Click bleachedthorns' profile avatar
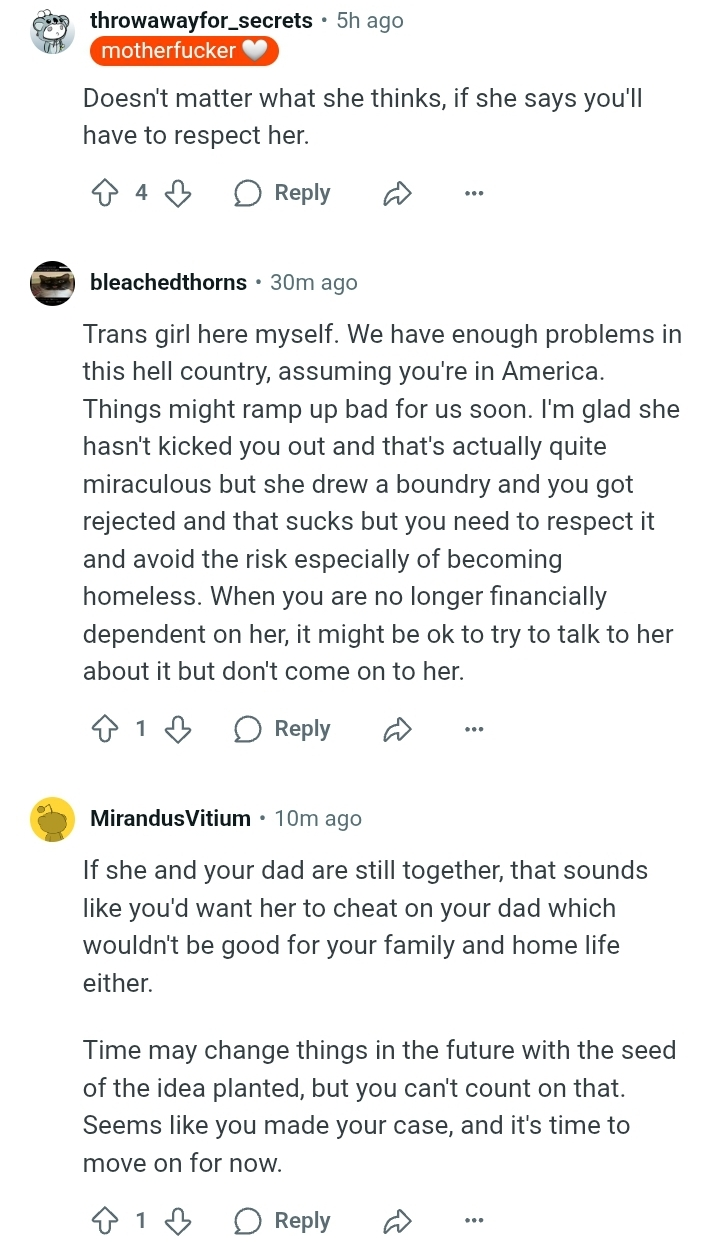Image resolution: width=719 pixels, height=1243 pixels. [53, 283]
